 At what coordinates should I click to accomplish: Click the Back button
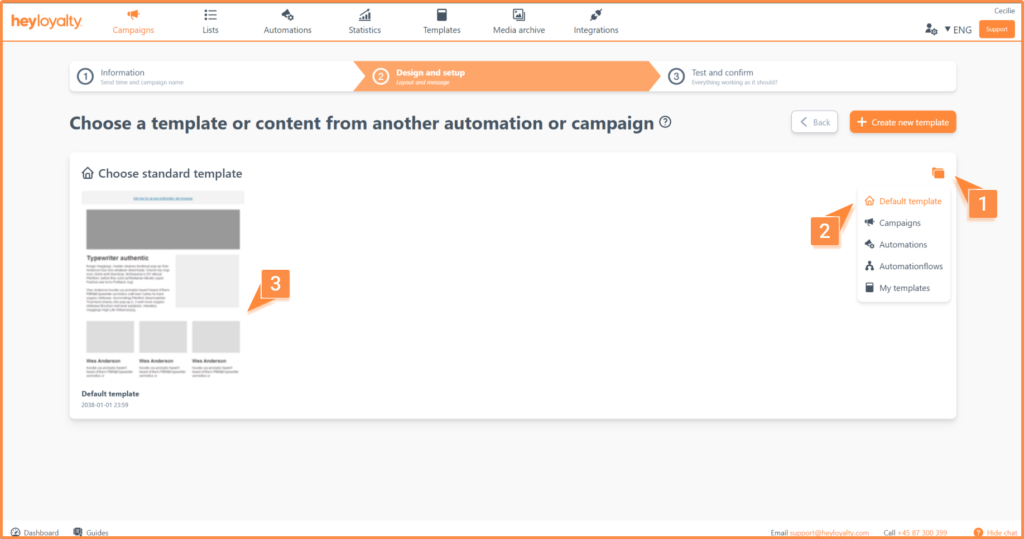pos(815,122)
